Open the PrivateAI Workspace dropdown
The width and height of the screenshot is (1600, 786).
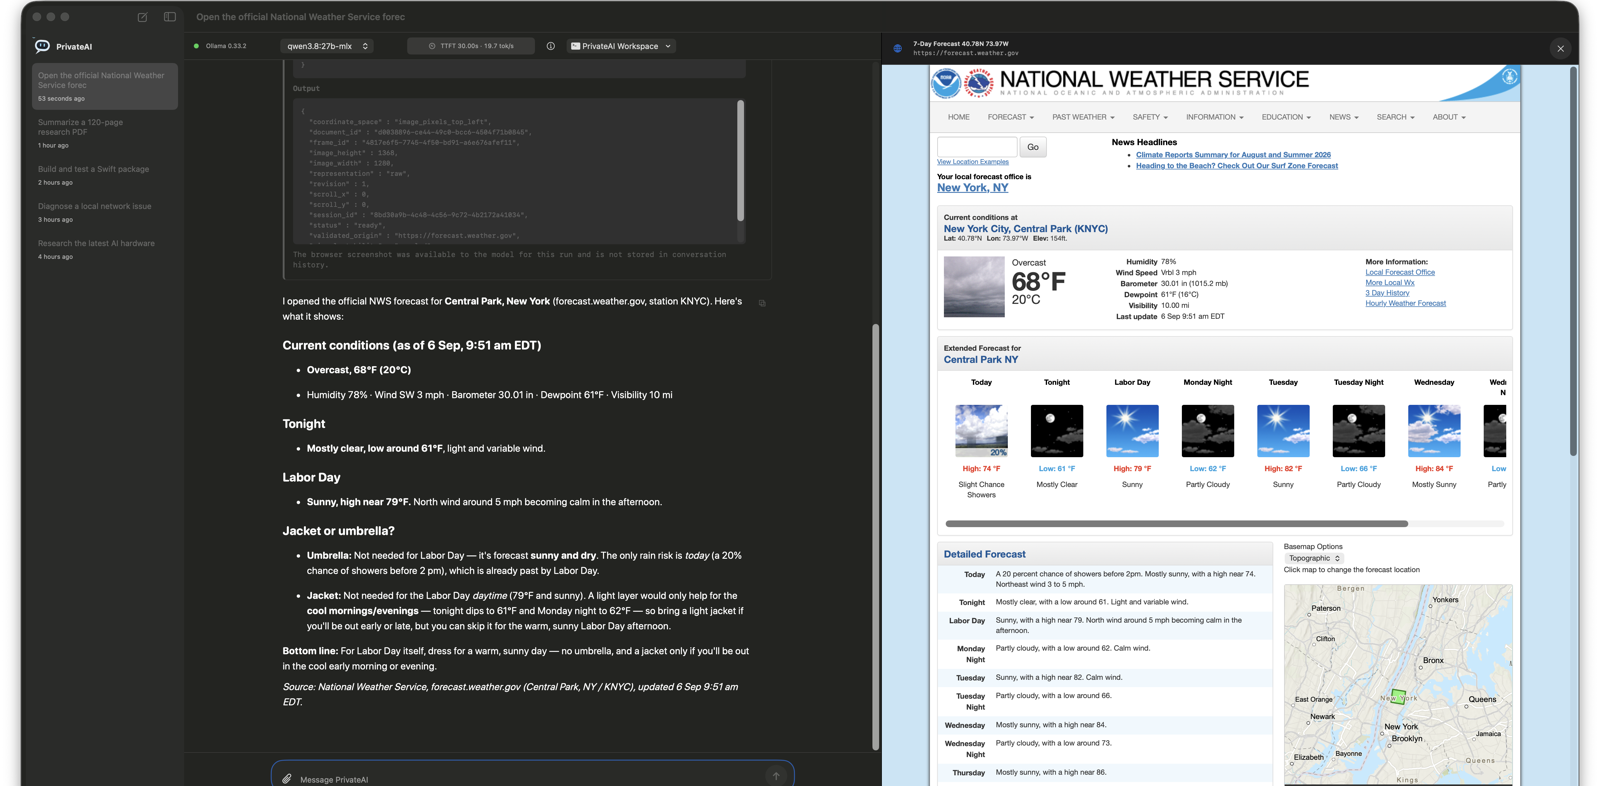[621, 46]
